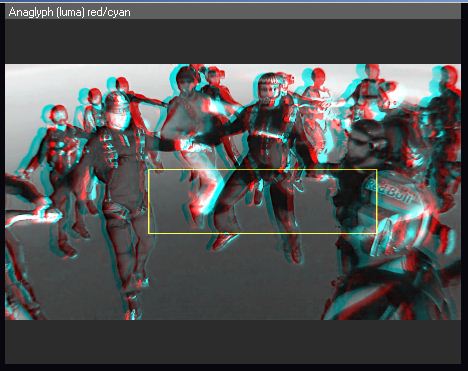Click the central helmeted skydiver's face
The width and height of the screenshot is (468, 371).
pyautogui.click(x=269, y=89)
